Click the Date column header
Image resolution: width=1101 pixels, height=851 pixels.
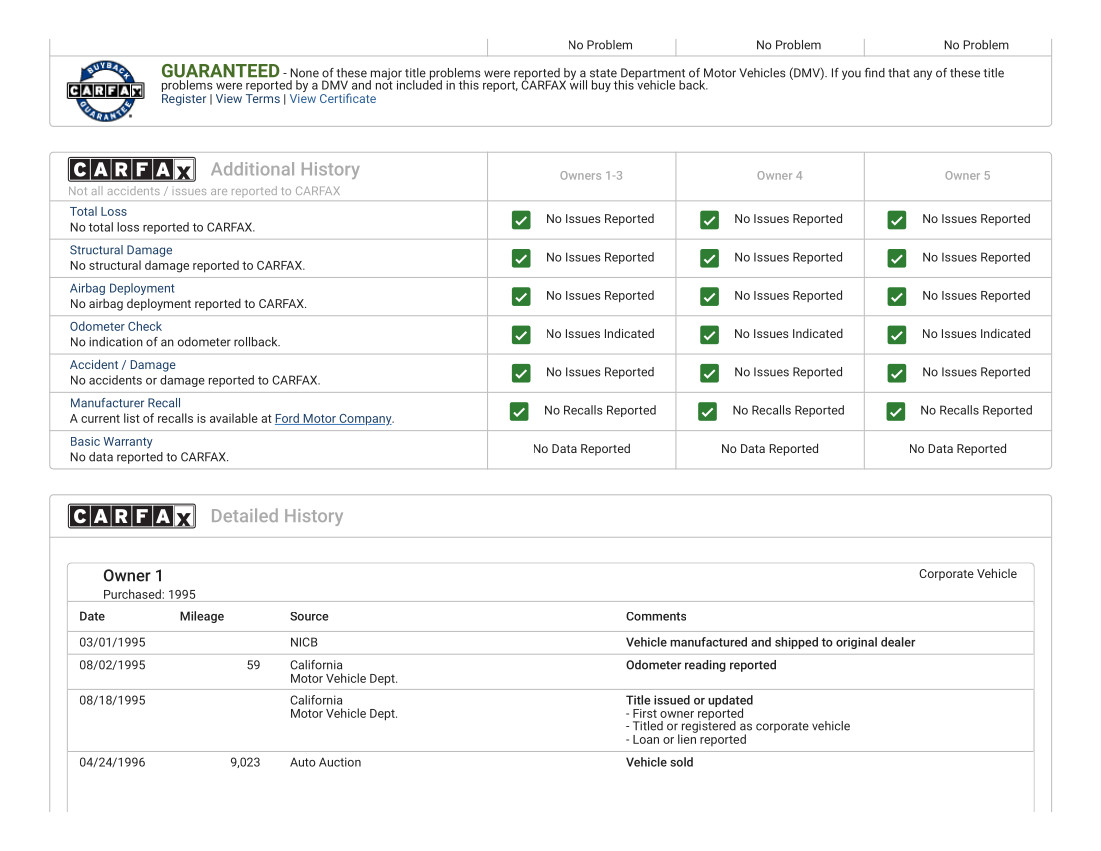[92, 616]
